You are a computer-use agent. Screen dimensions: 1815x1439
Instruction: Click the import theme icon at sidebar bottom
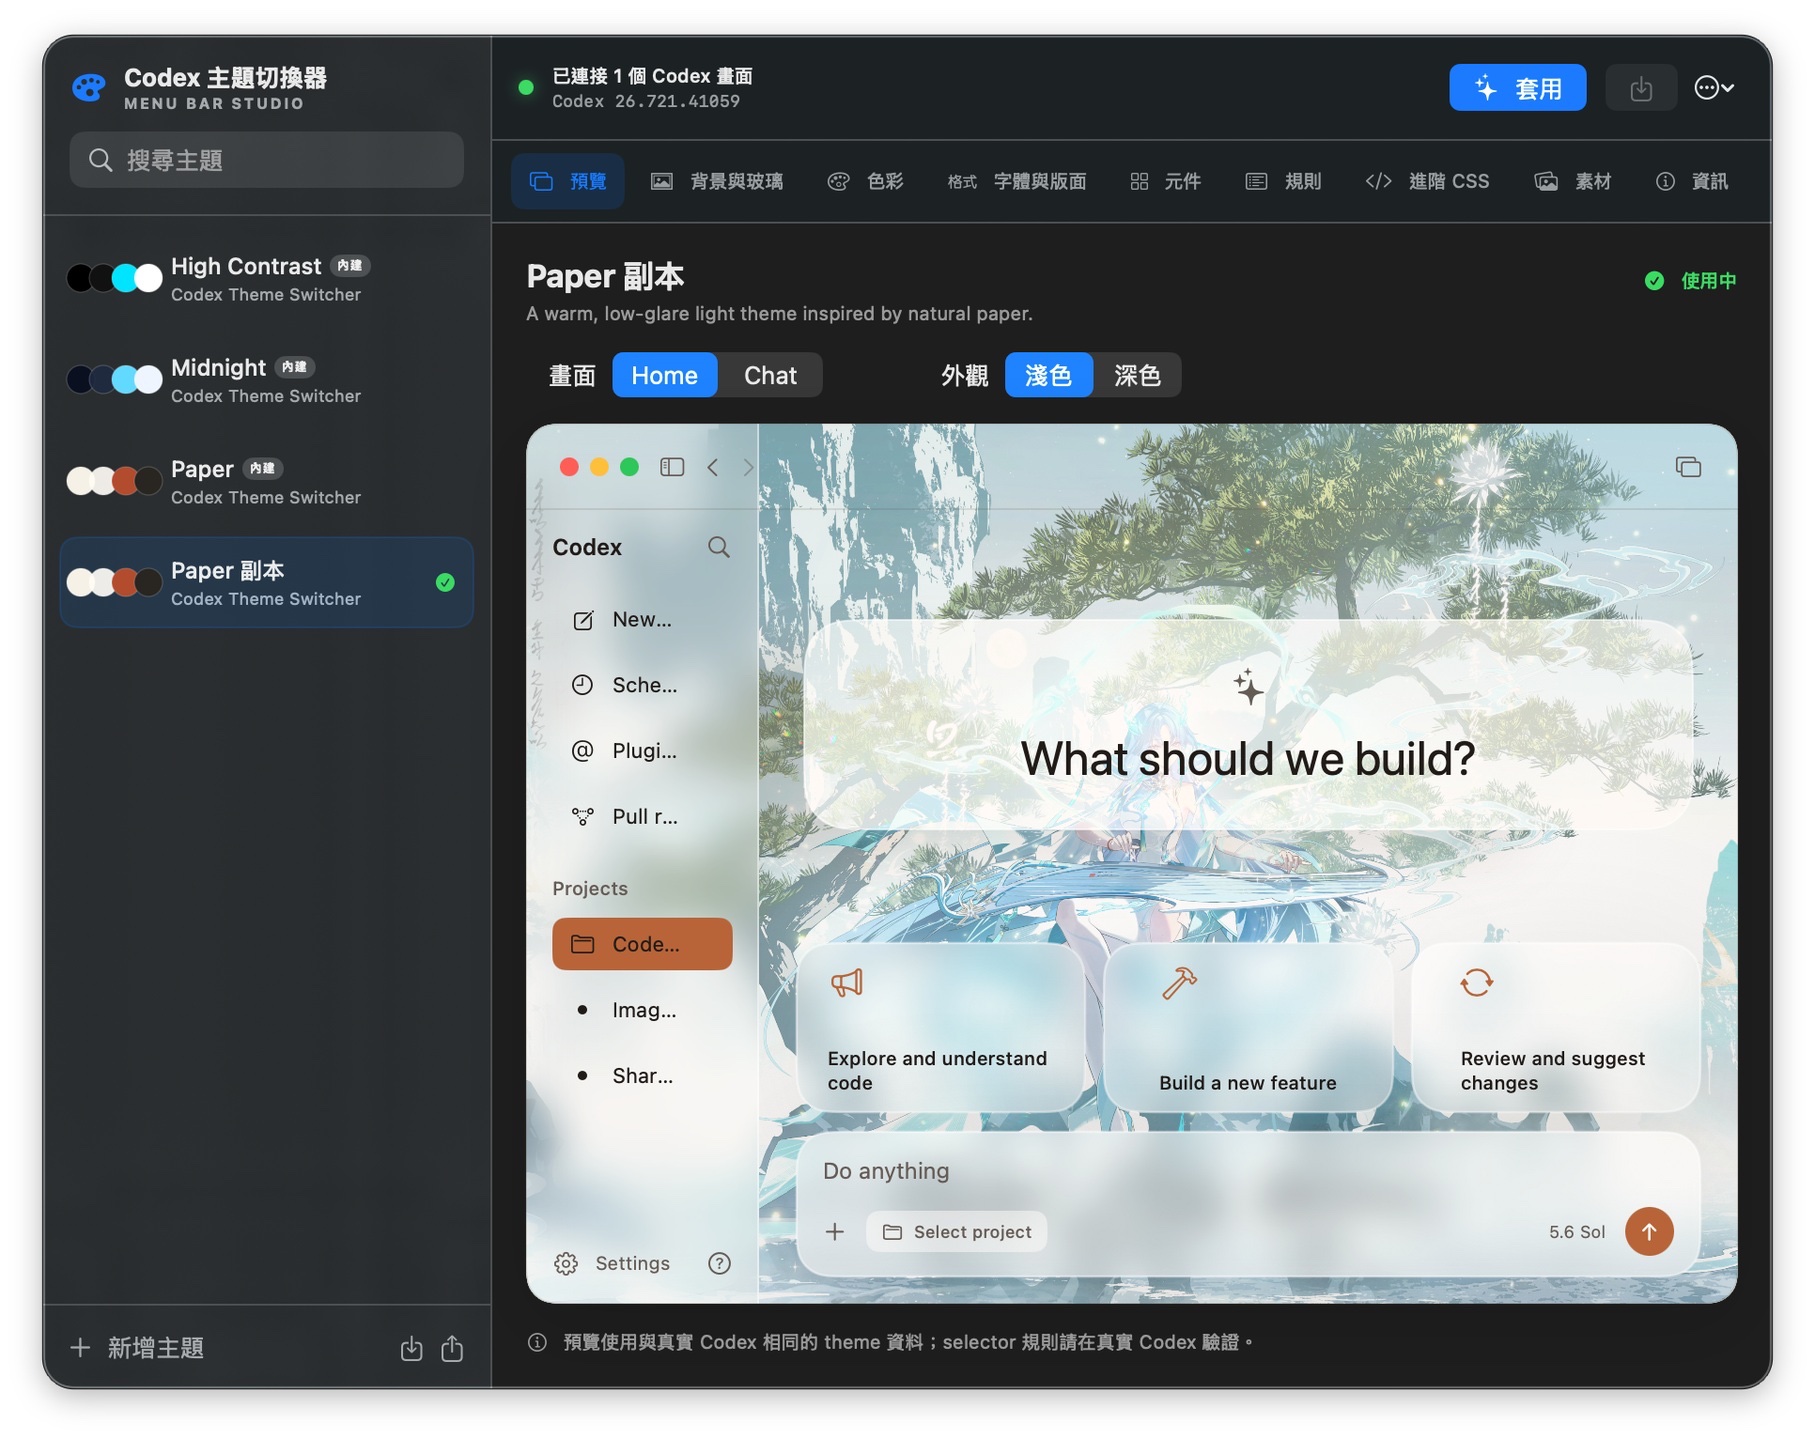[x=411, y=1348]
